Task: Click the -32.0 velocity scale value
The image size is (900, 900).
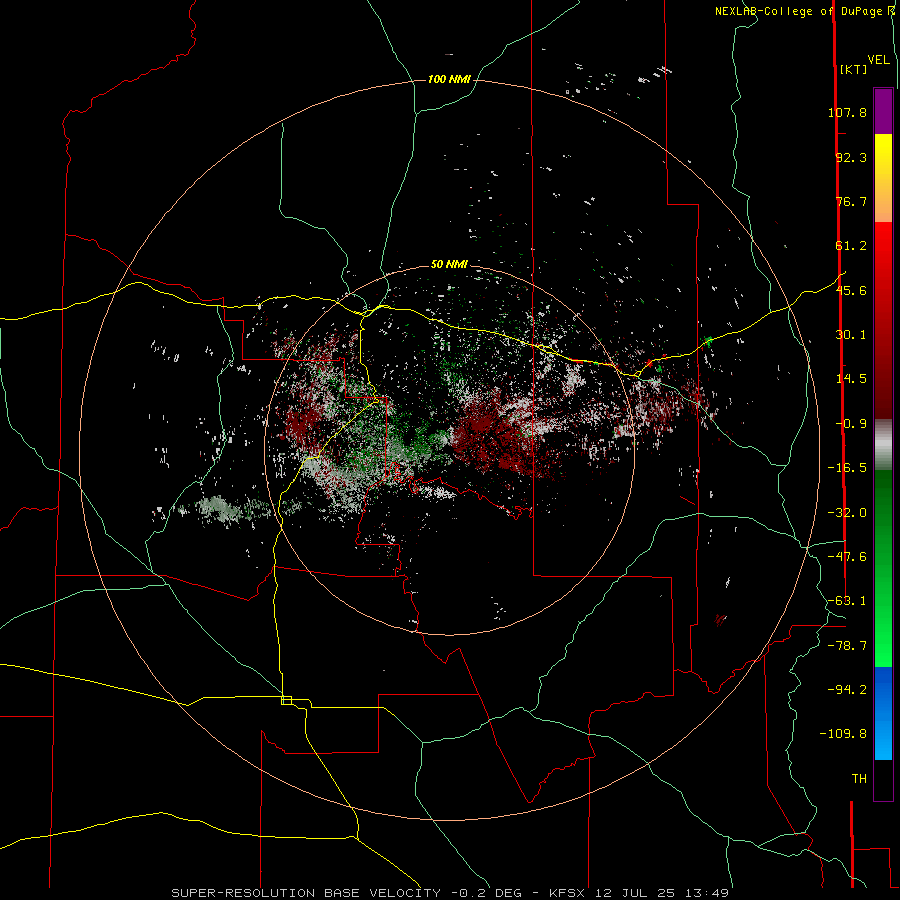Action: click(x=847, y=513)
